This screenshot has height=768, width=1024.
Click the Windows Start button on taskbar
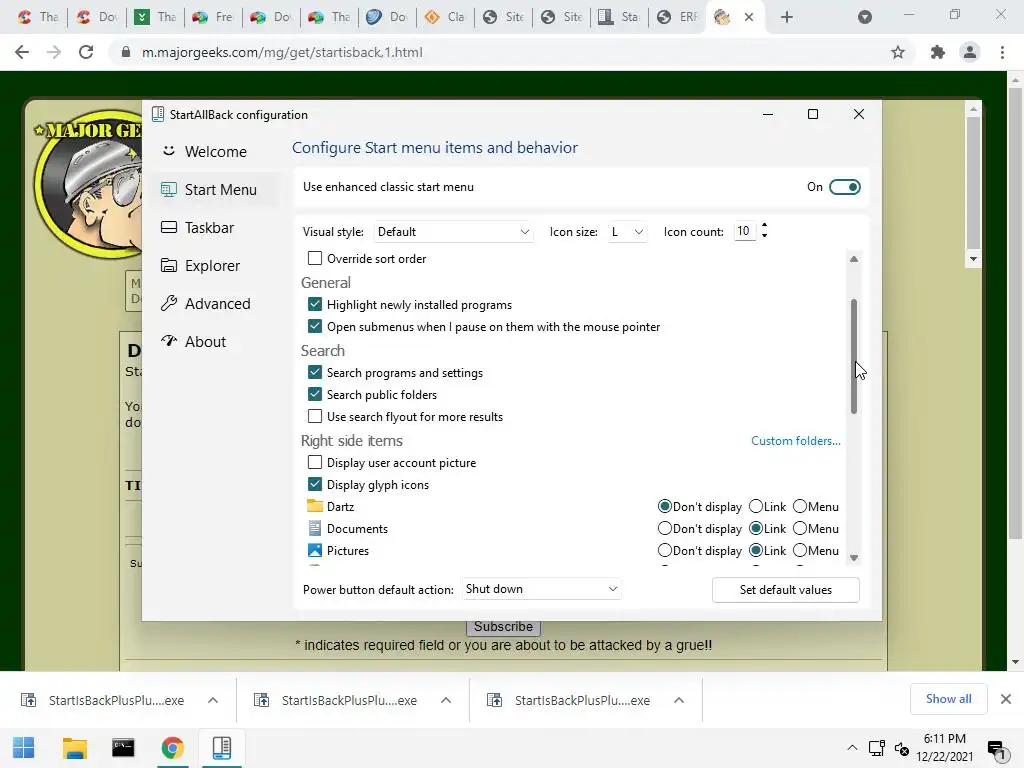pyautogui.click(x=24, y=748)
